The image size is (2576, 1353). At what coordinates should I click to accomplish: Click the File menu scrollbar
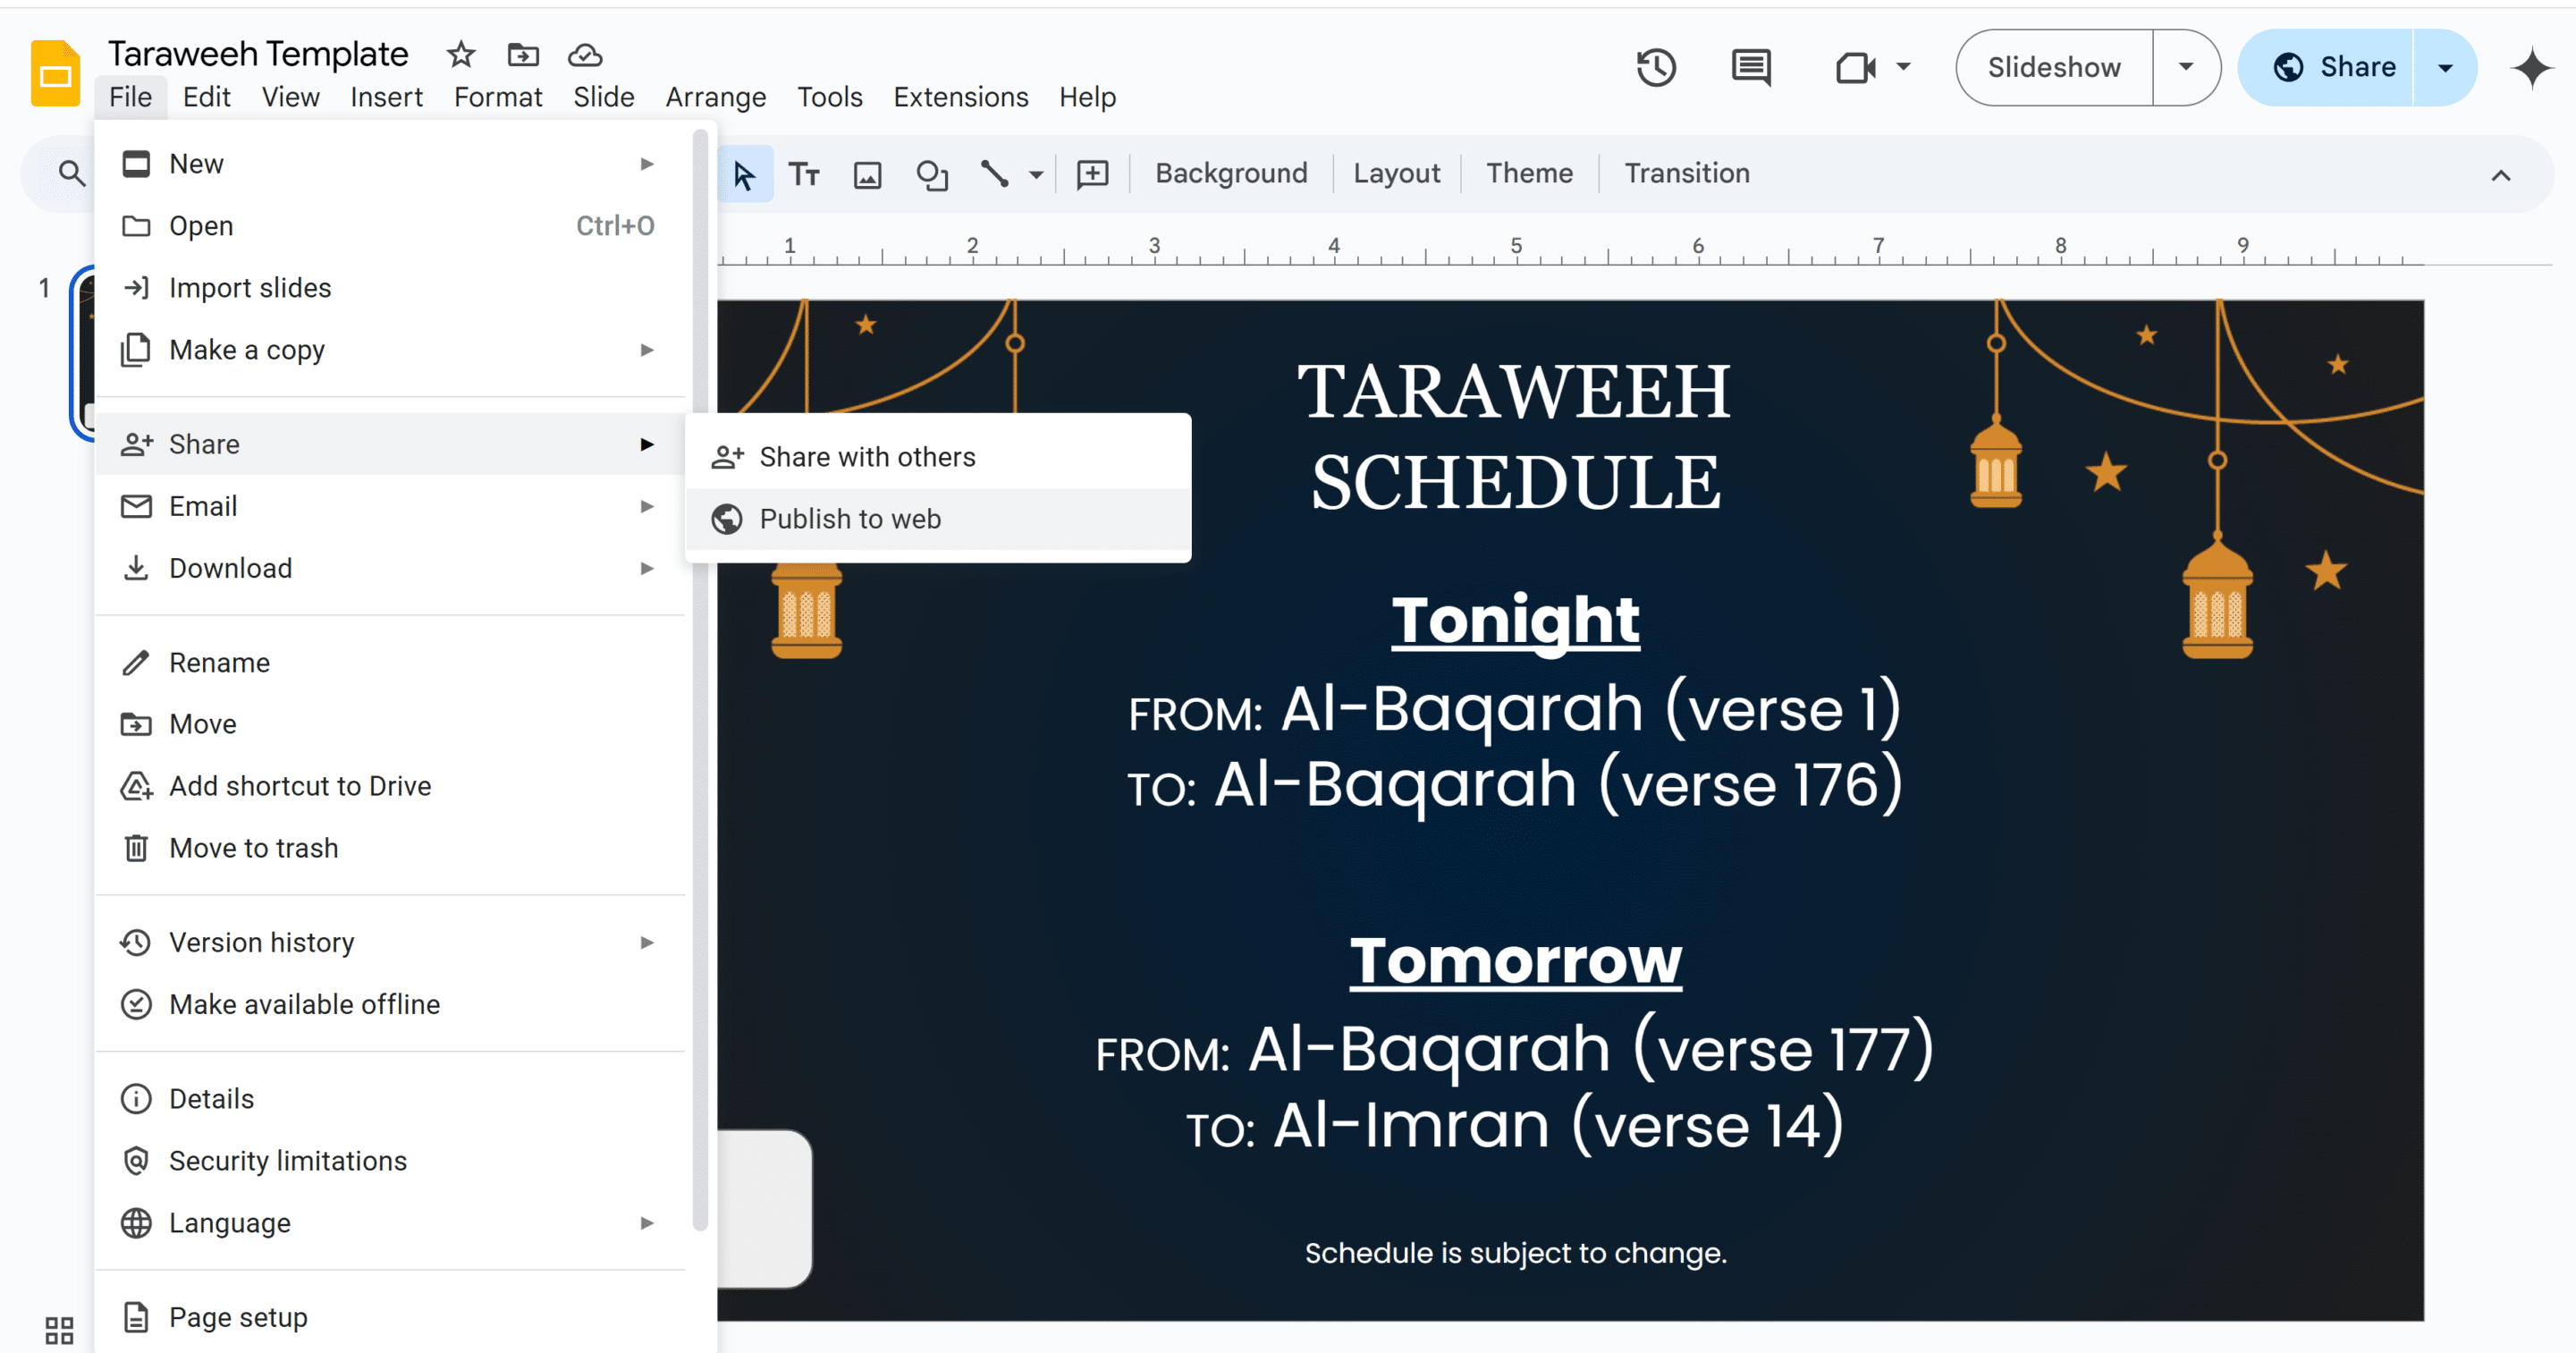[x=700, y=680]
